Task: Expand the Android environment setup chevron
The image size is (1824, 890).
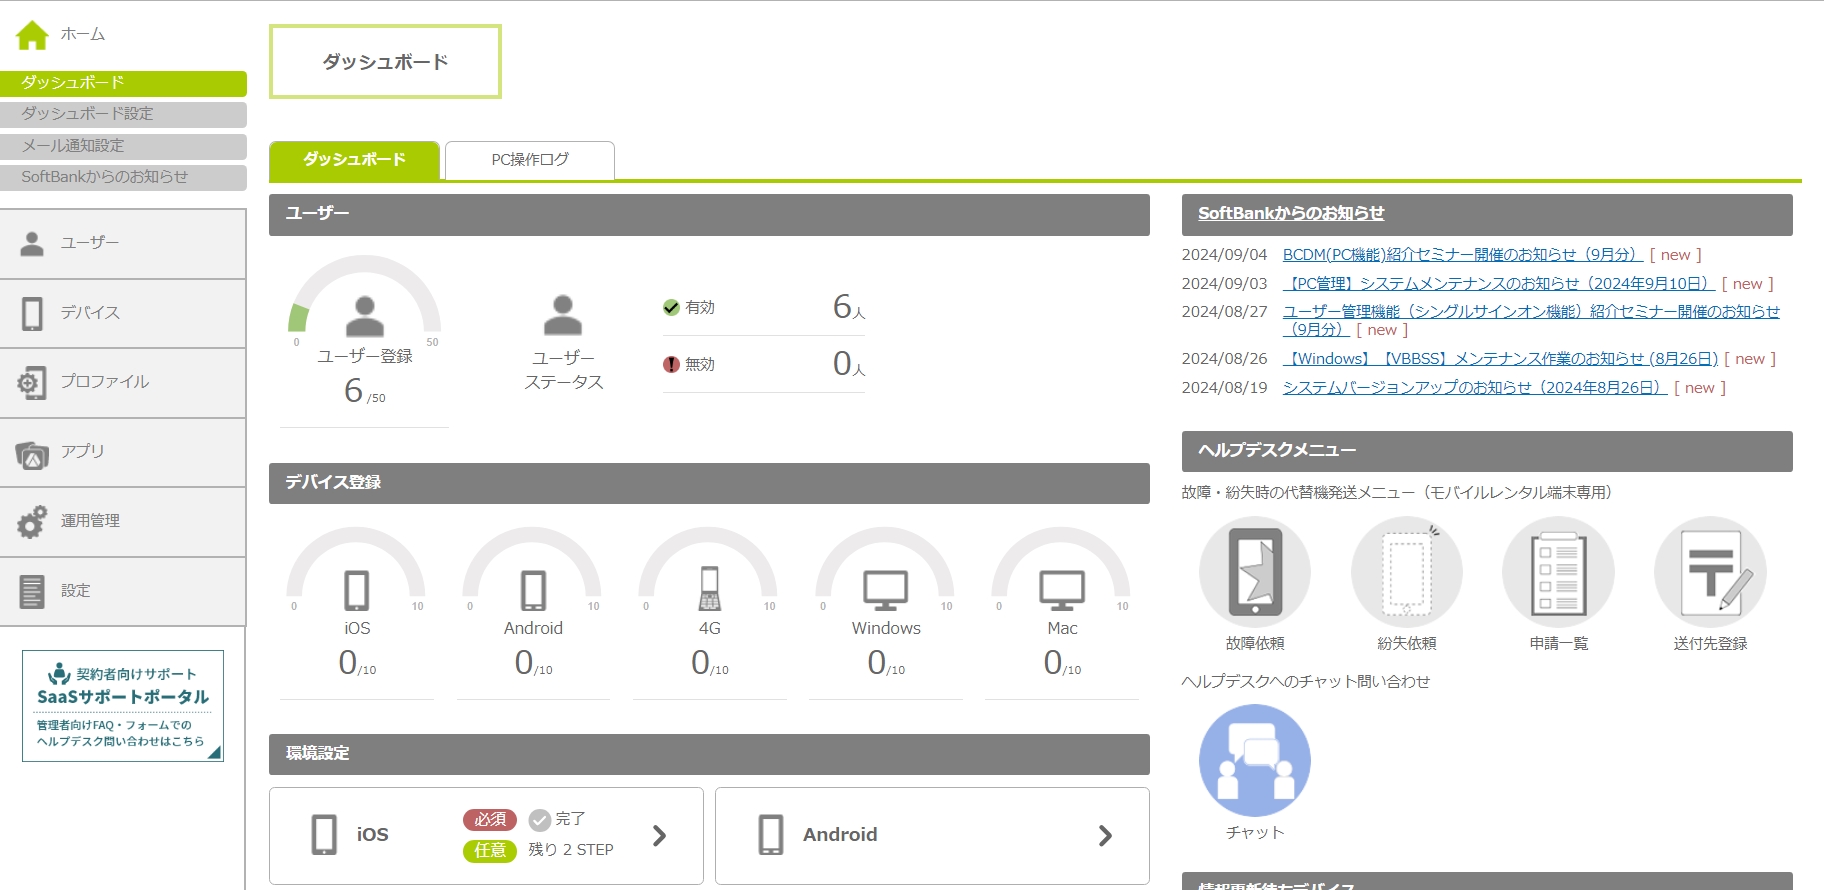Action: click(x=1105, y=836)
